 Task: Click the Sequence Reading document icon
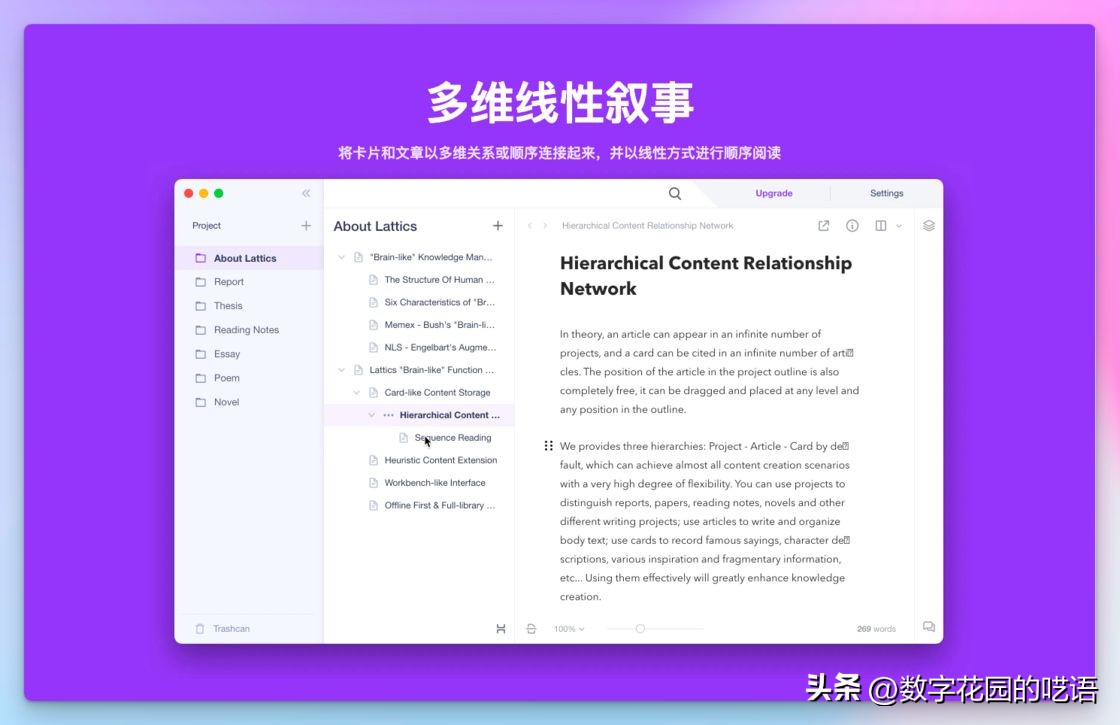pos(404,438)
